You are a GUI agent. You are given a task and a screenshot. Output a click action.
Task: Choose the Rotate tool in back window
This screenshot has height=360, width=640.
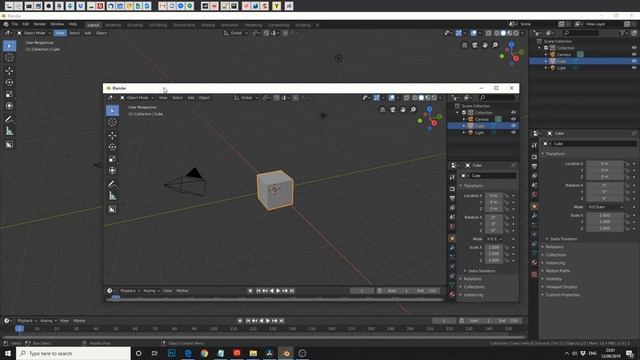9,82
